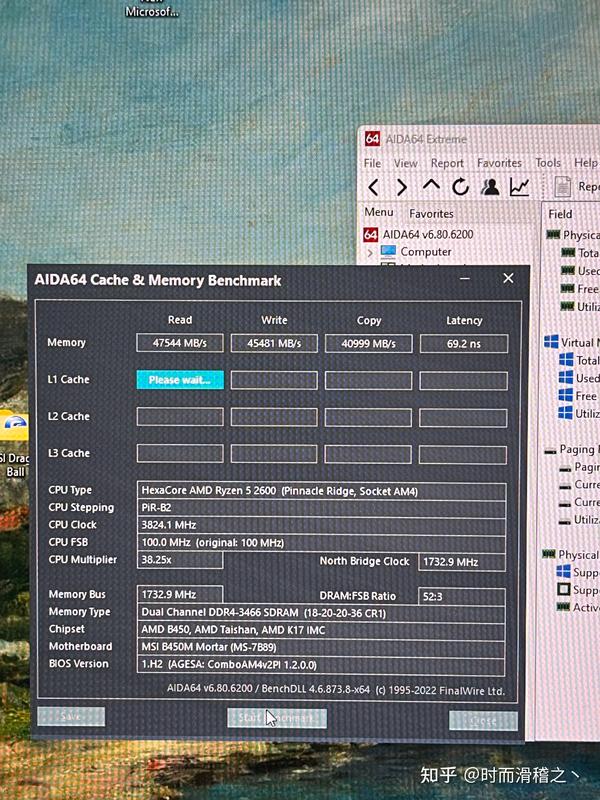The width and height of the screenshot is (600, 800).
Task: Click the AIDA64 Extreme title bar logo
Action: [372, 138]
